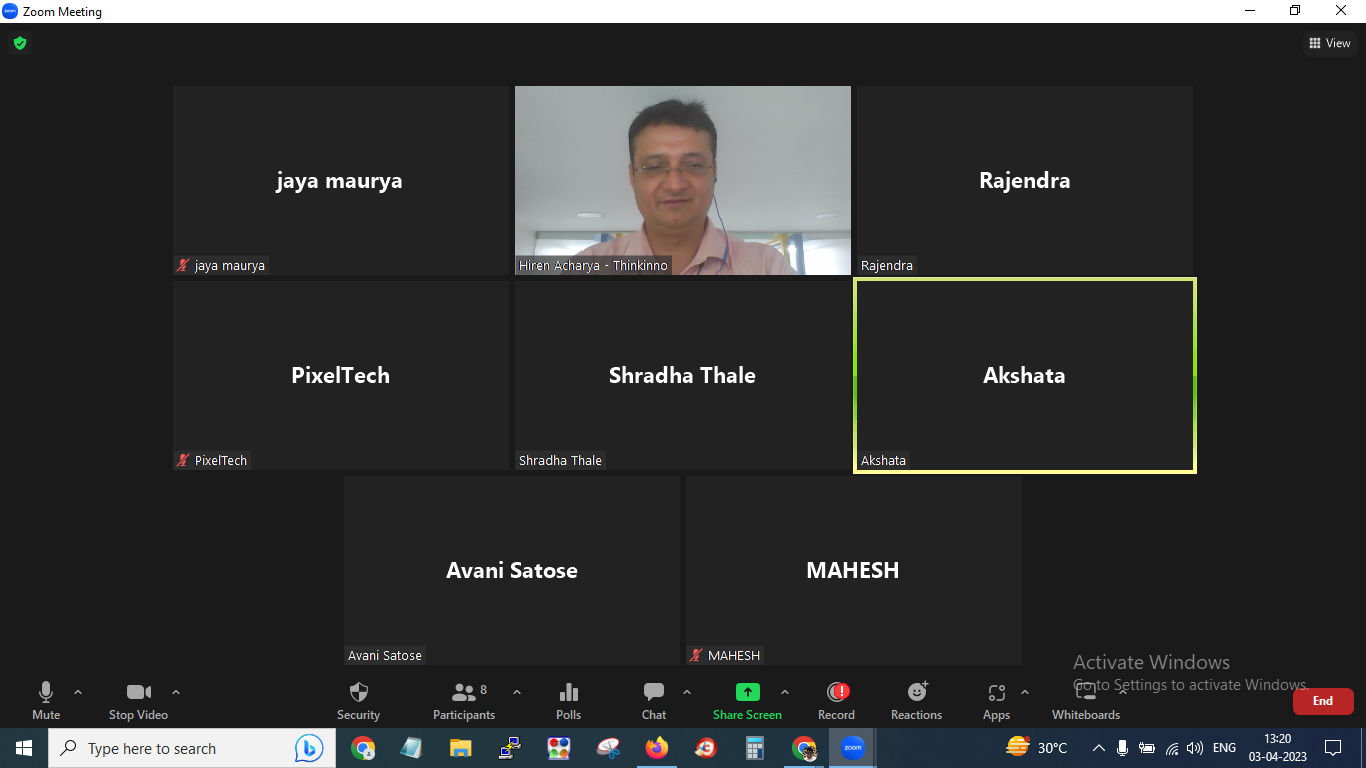
Task: Show hidden system tray icons
Action: tap(1098, 748)
